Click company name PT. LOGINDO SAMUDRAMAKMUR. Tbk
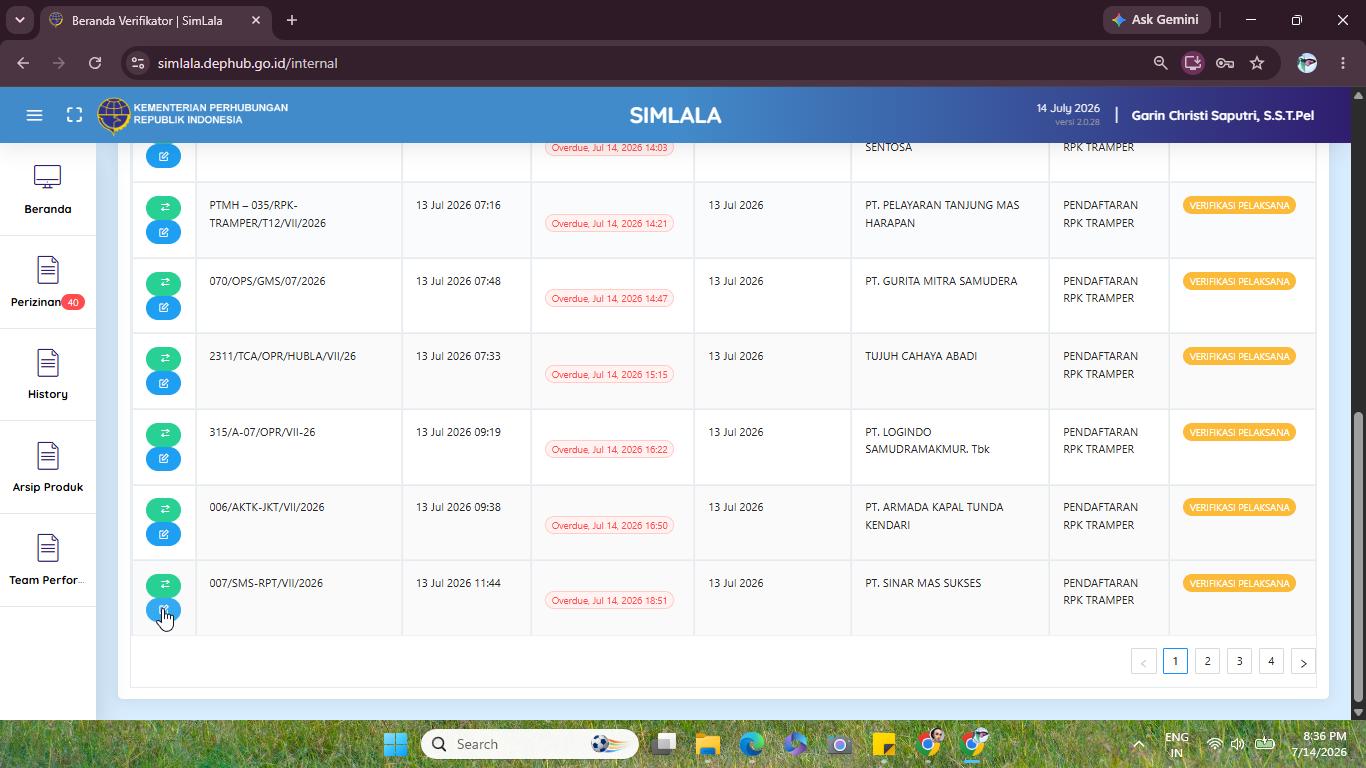 (x=927, y=441)
